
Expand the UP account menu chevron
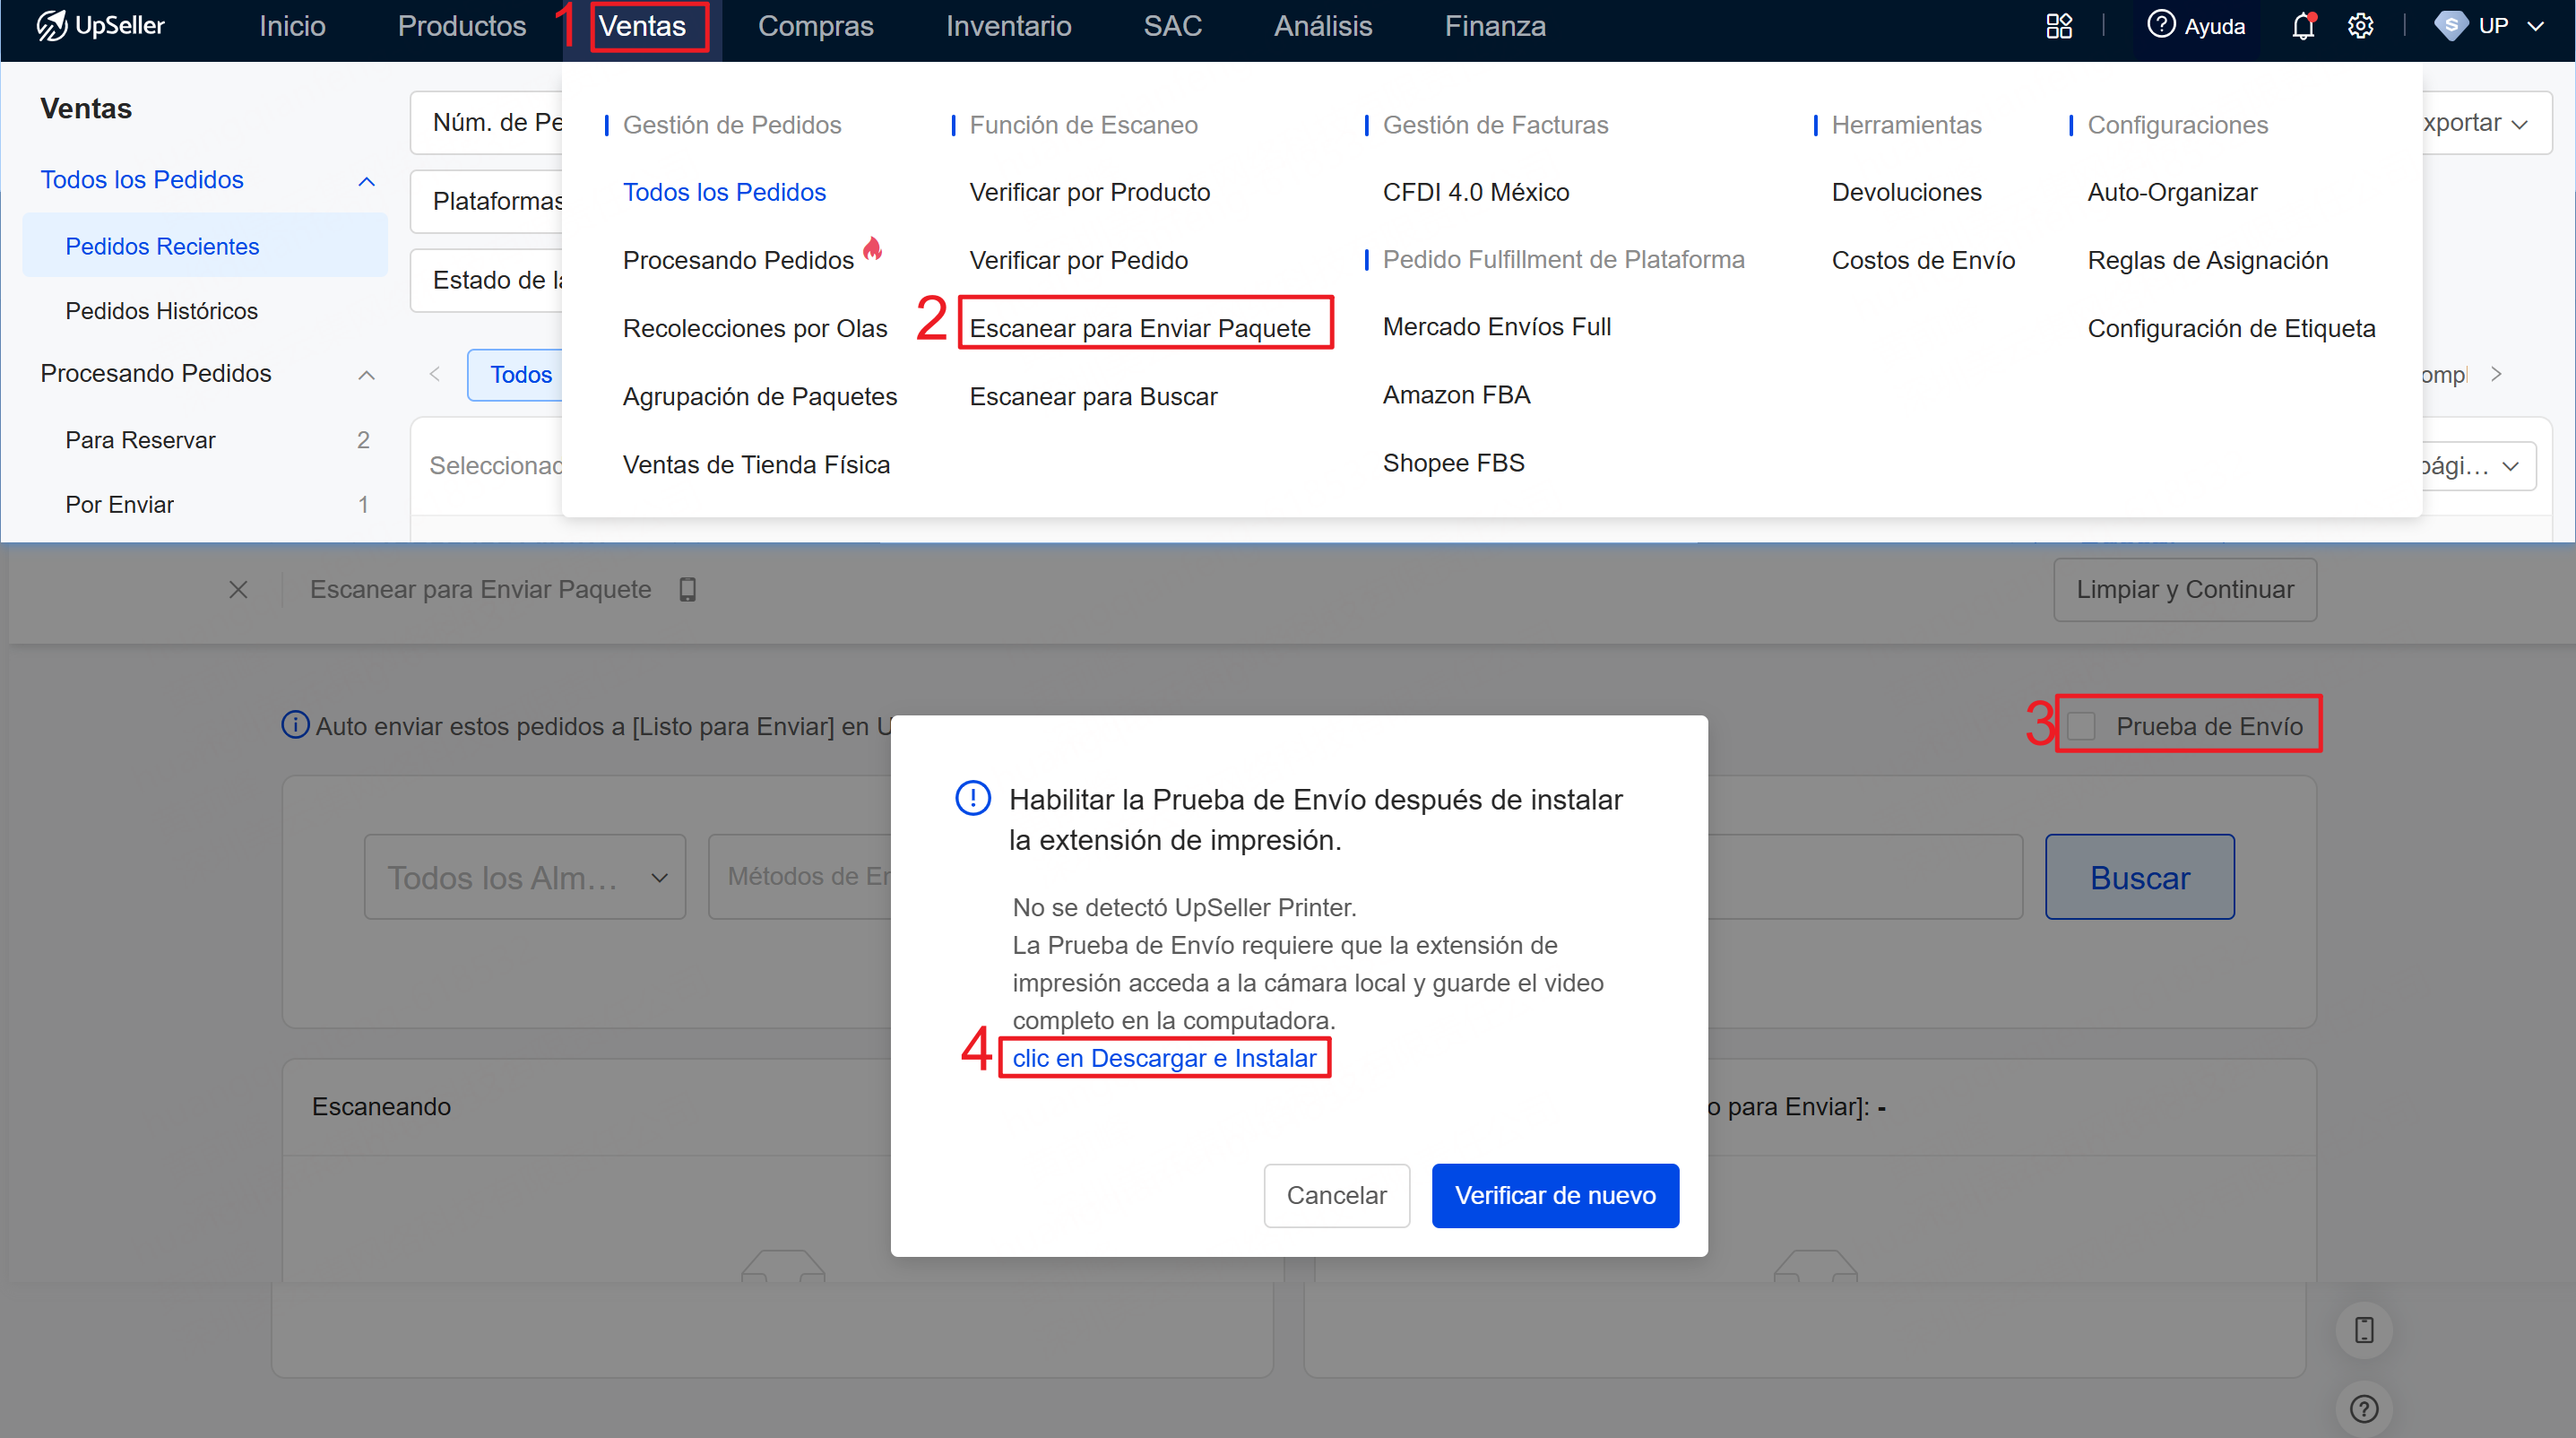click(x=2535, y=26)
